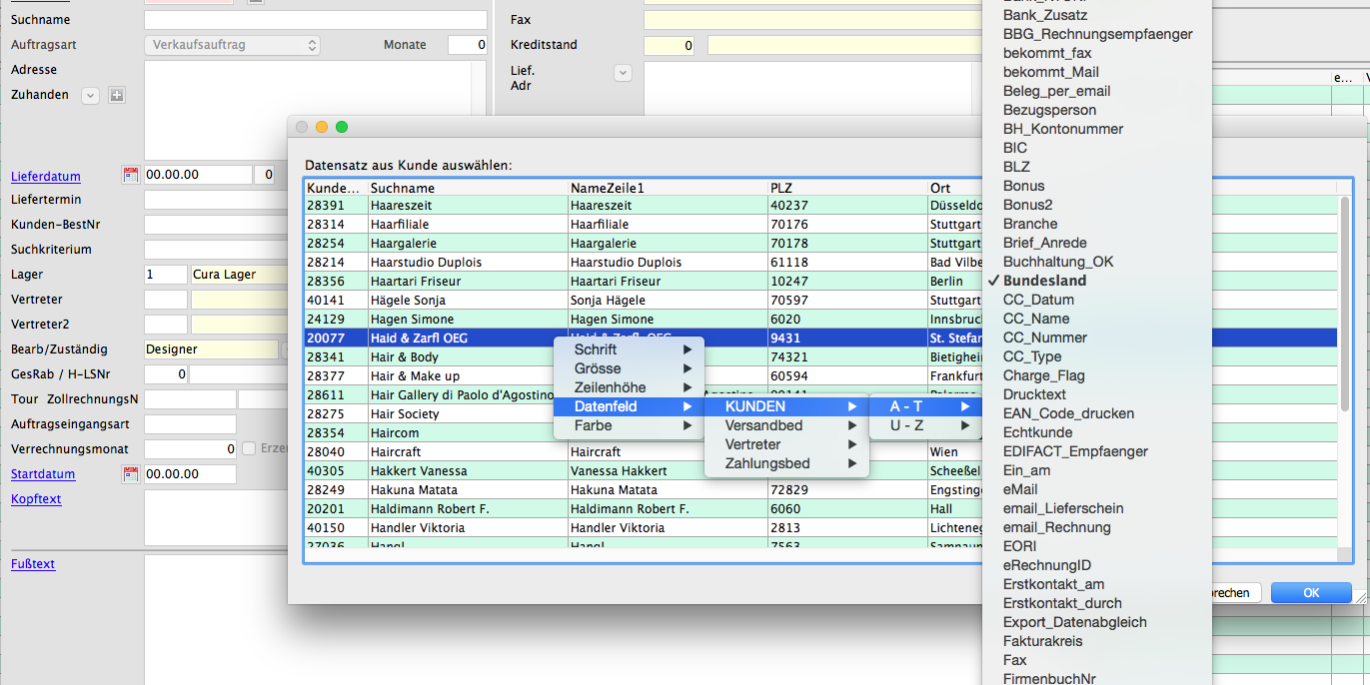Open the Auftragsart Verkaufsauftrag dropdown
Image resolution: width=1370 pixels, height=685 pixels.
point(233,45)
